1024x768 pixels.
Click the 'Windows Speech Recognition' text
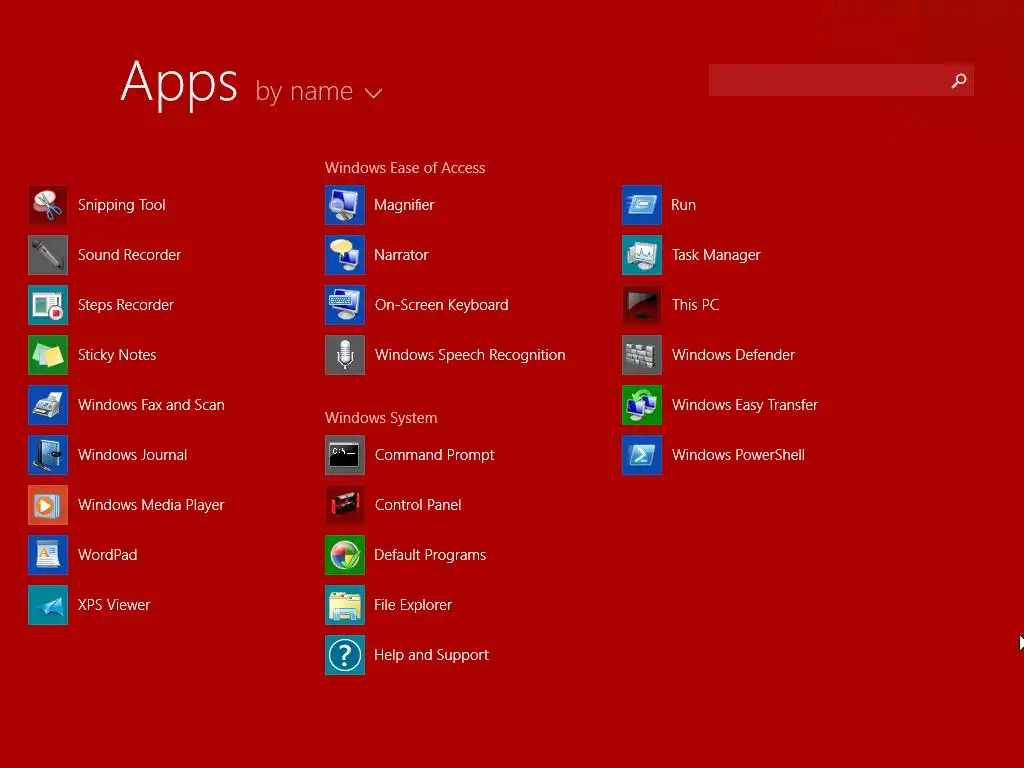point(470,355)
